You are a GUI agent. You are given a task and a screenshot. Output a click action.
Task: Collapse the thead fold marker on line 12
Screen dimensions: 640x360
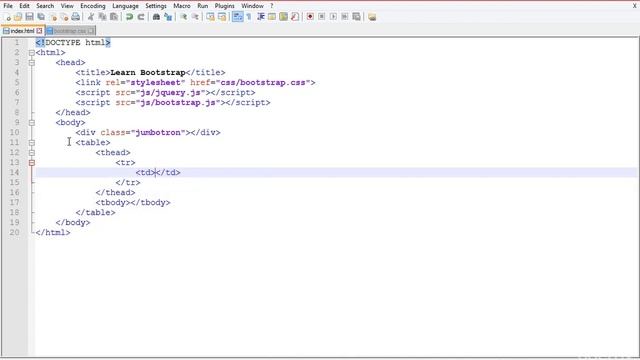coord(31,153)
